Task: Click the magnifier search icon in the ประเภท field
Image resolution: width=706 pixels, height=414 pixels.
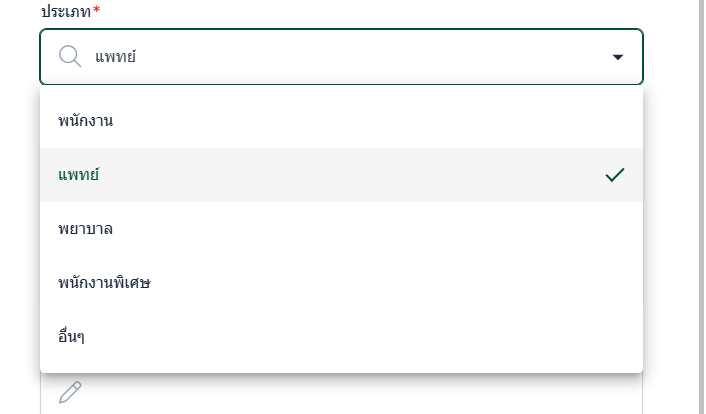Action: pyautogui.click(x=70, y=57)
